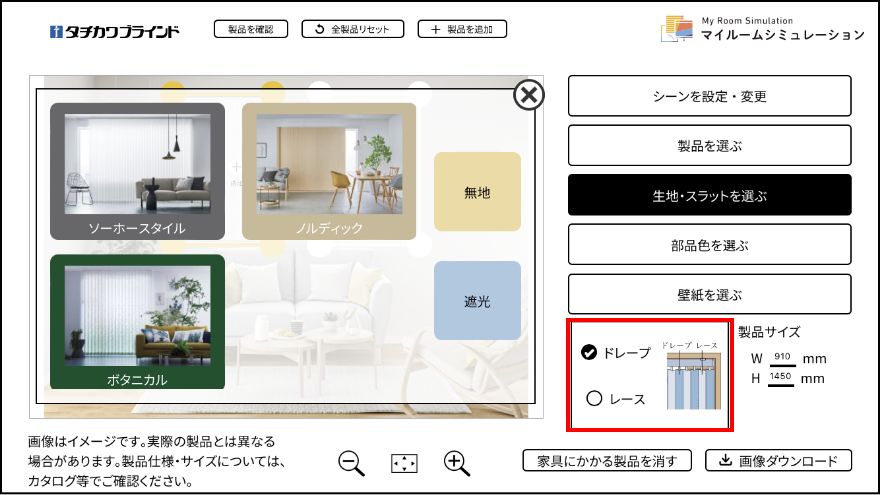The image size is (880, 495).
Task: Select the レース radio option
Action: [x=594, y=398]
